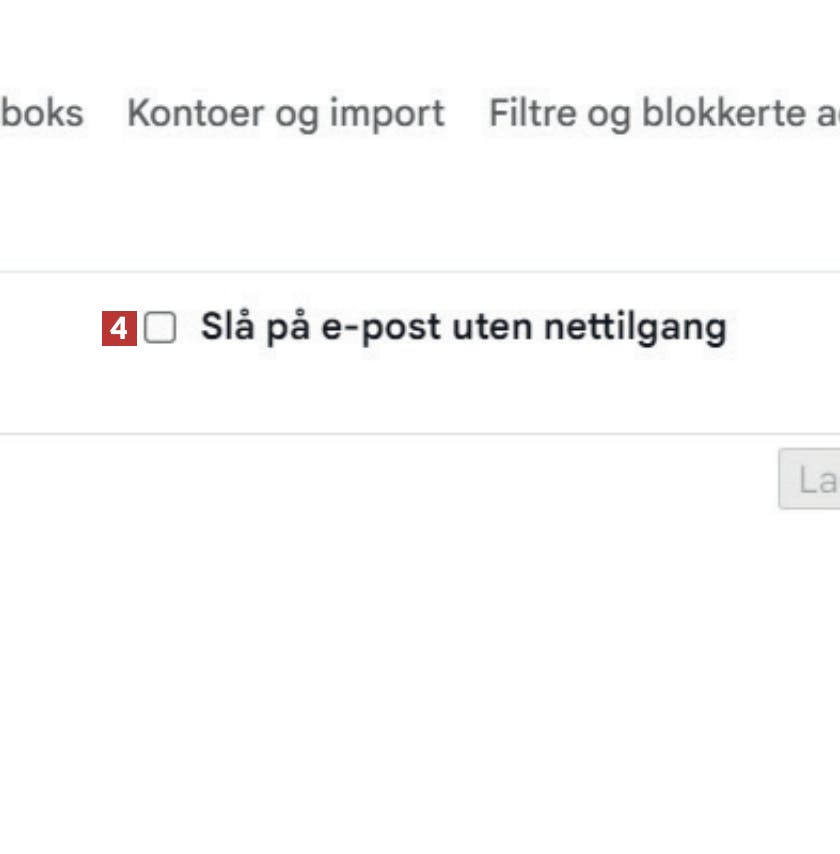Screen dimensions: 840x854
Task: Click the word 'nettilgang' in the bold label
Action: pos(635,328)
